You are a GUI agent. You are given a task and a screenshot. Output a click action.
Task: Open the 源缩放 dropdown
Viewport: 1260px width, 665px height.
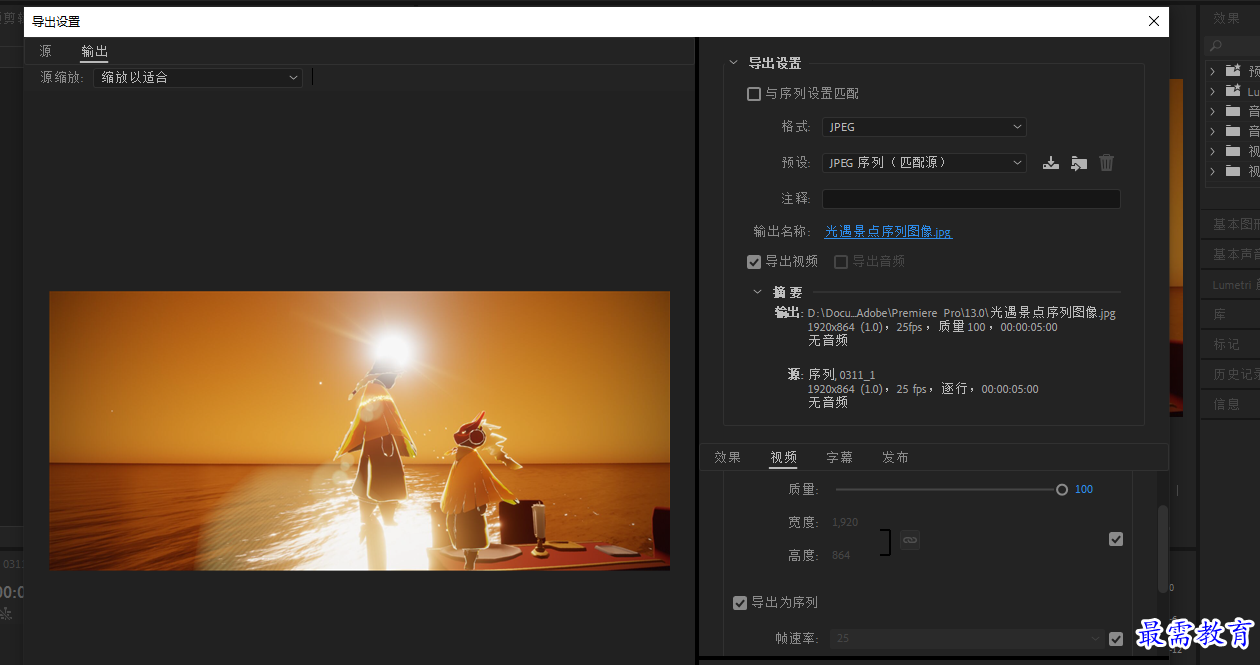(198, 77)
